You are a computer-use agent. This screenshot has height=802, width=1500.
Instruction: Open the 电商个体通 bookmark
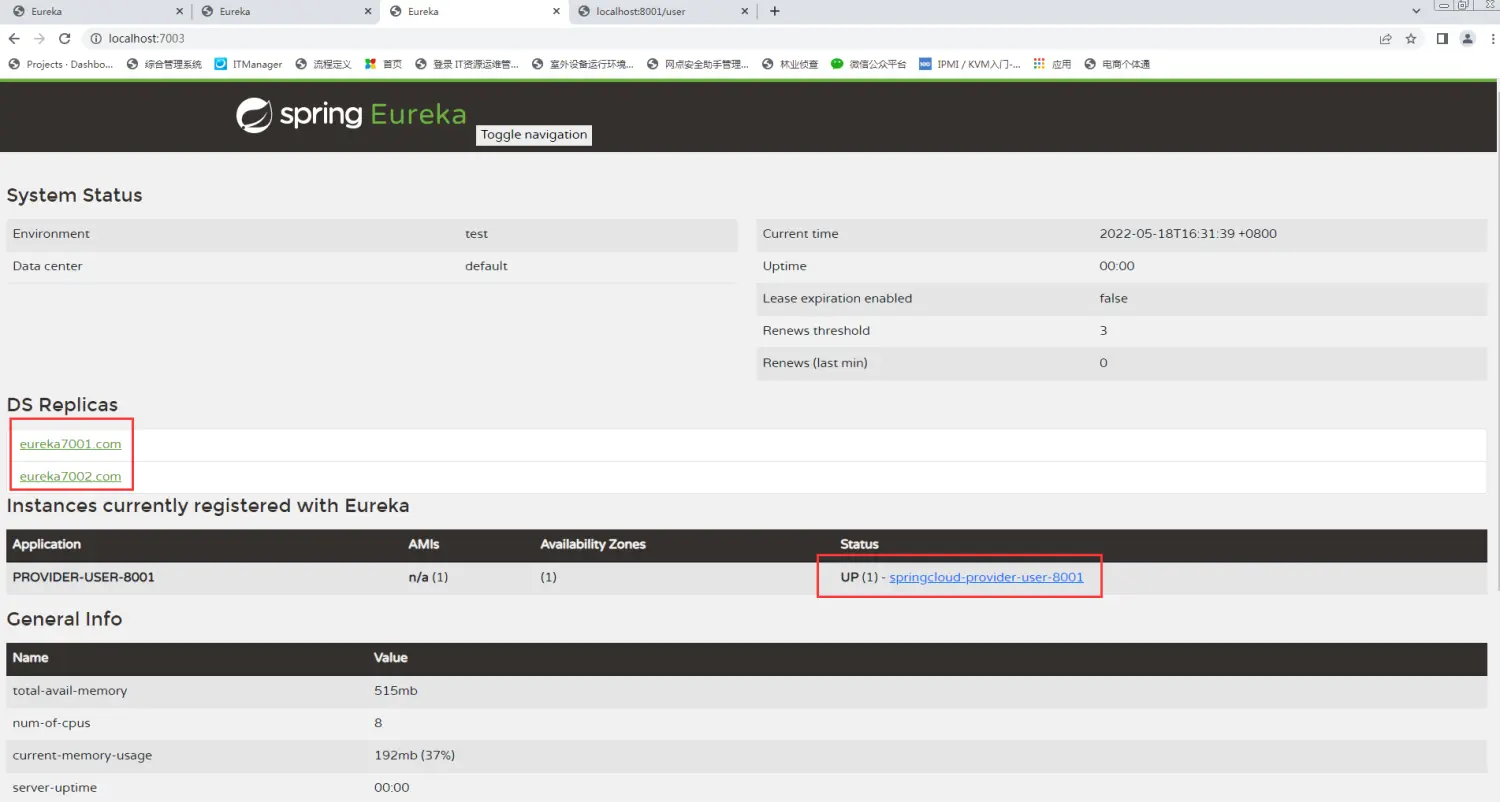tap(1116, 64)
